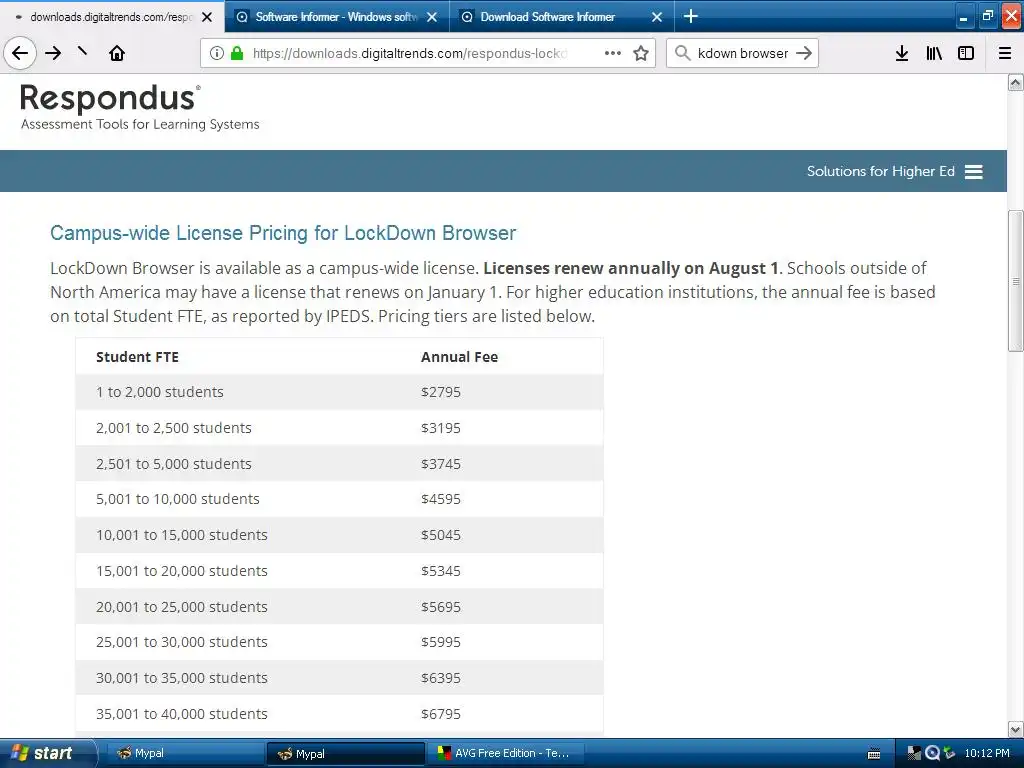Click the $3745 annual fee value
1024x768 pixels.
pyautogui.click(x=441, y=464)
